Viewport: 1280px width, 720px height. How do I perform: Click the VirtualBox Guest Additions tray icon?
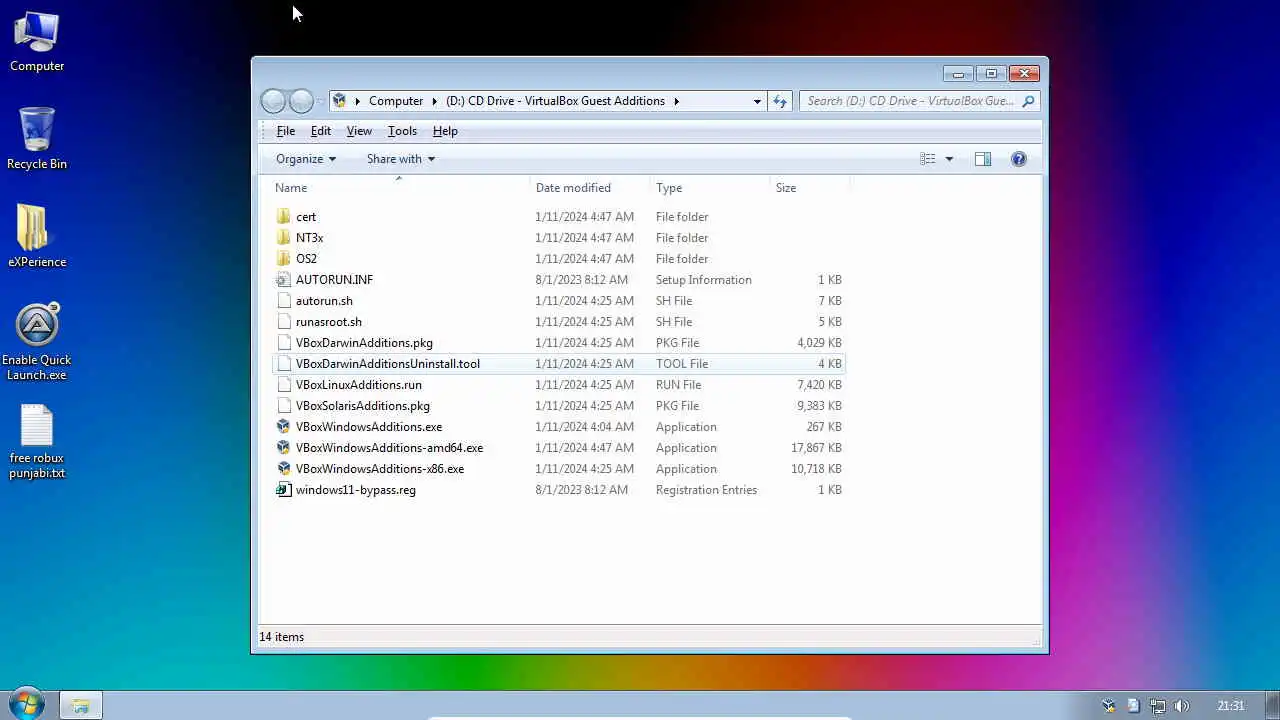1108,706
